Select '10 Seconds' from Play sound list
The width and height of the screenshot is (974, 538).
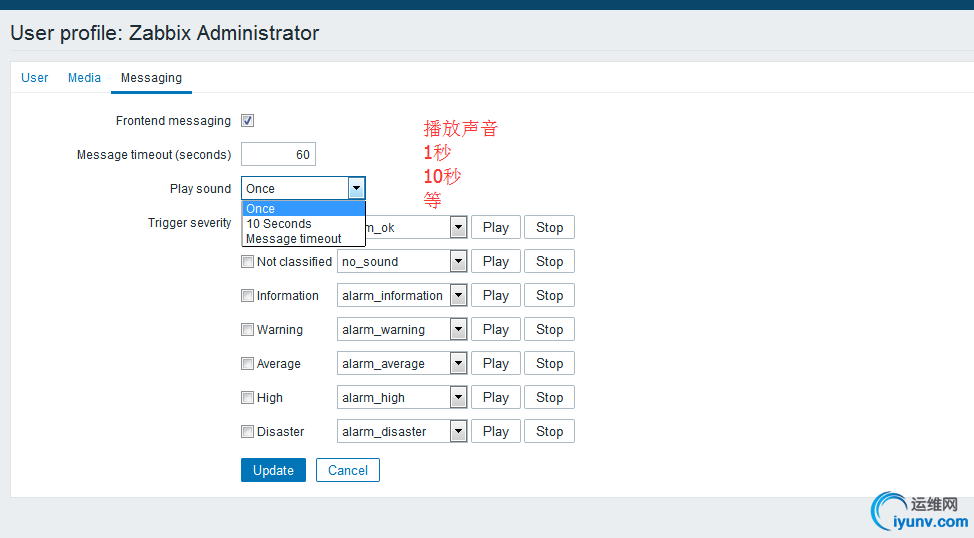(279, 224)
